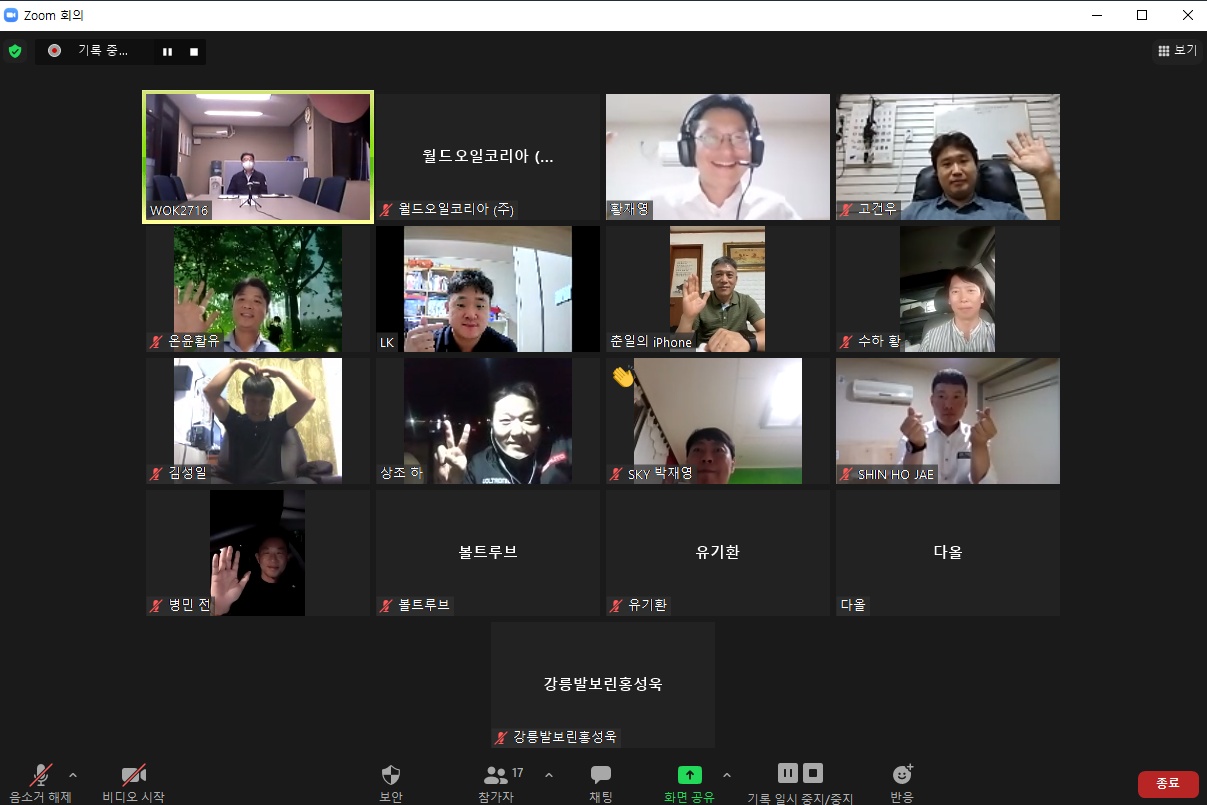Screen dimensions: 1207x805
Task: Expand participants options chevron next to 참가자
Action: tap(548, 775)
